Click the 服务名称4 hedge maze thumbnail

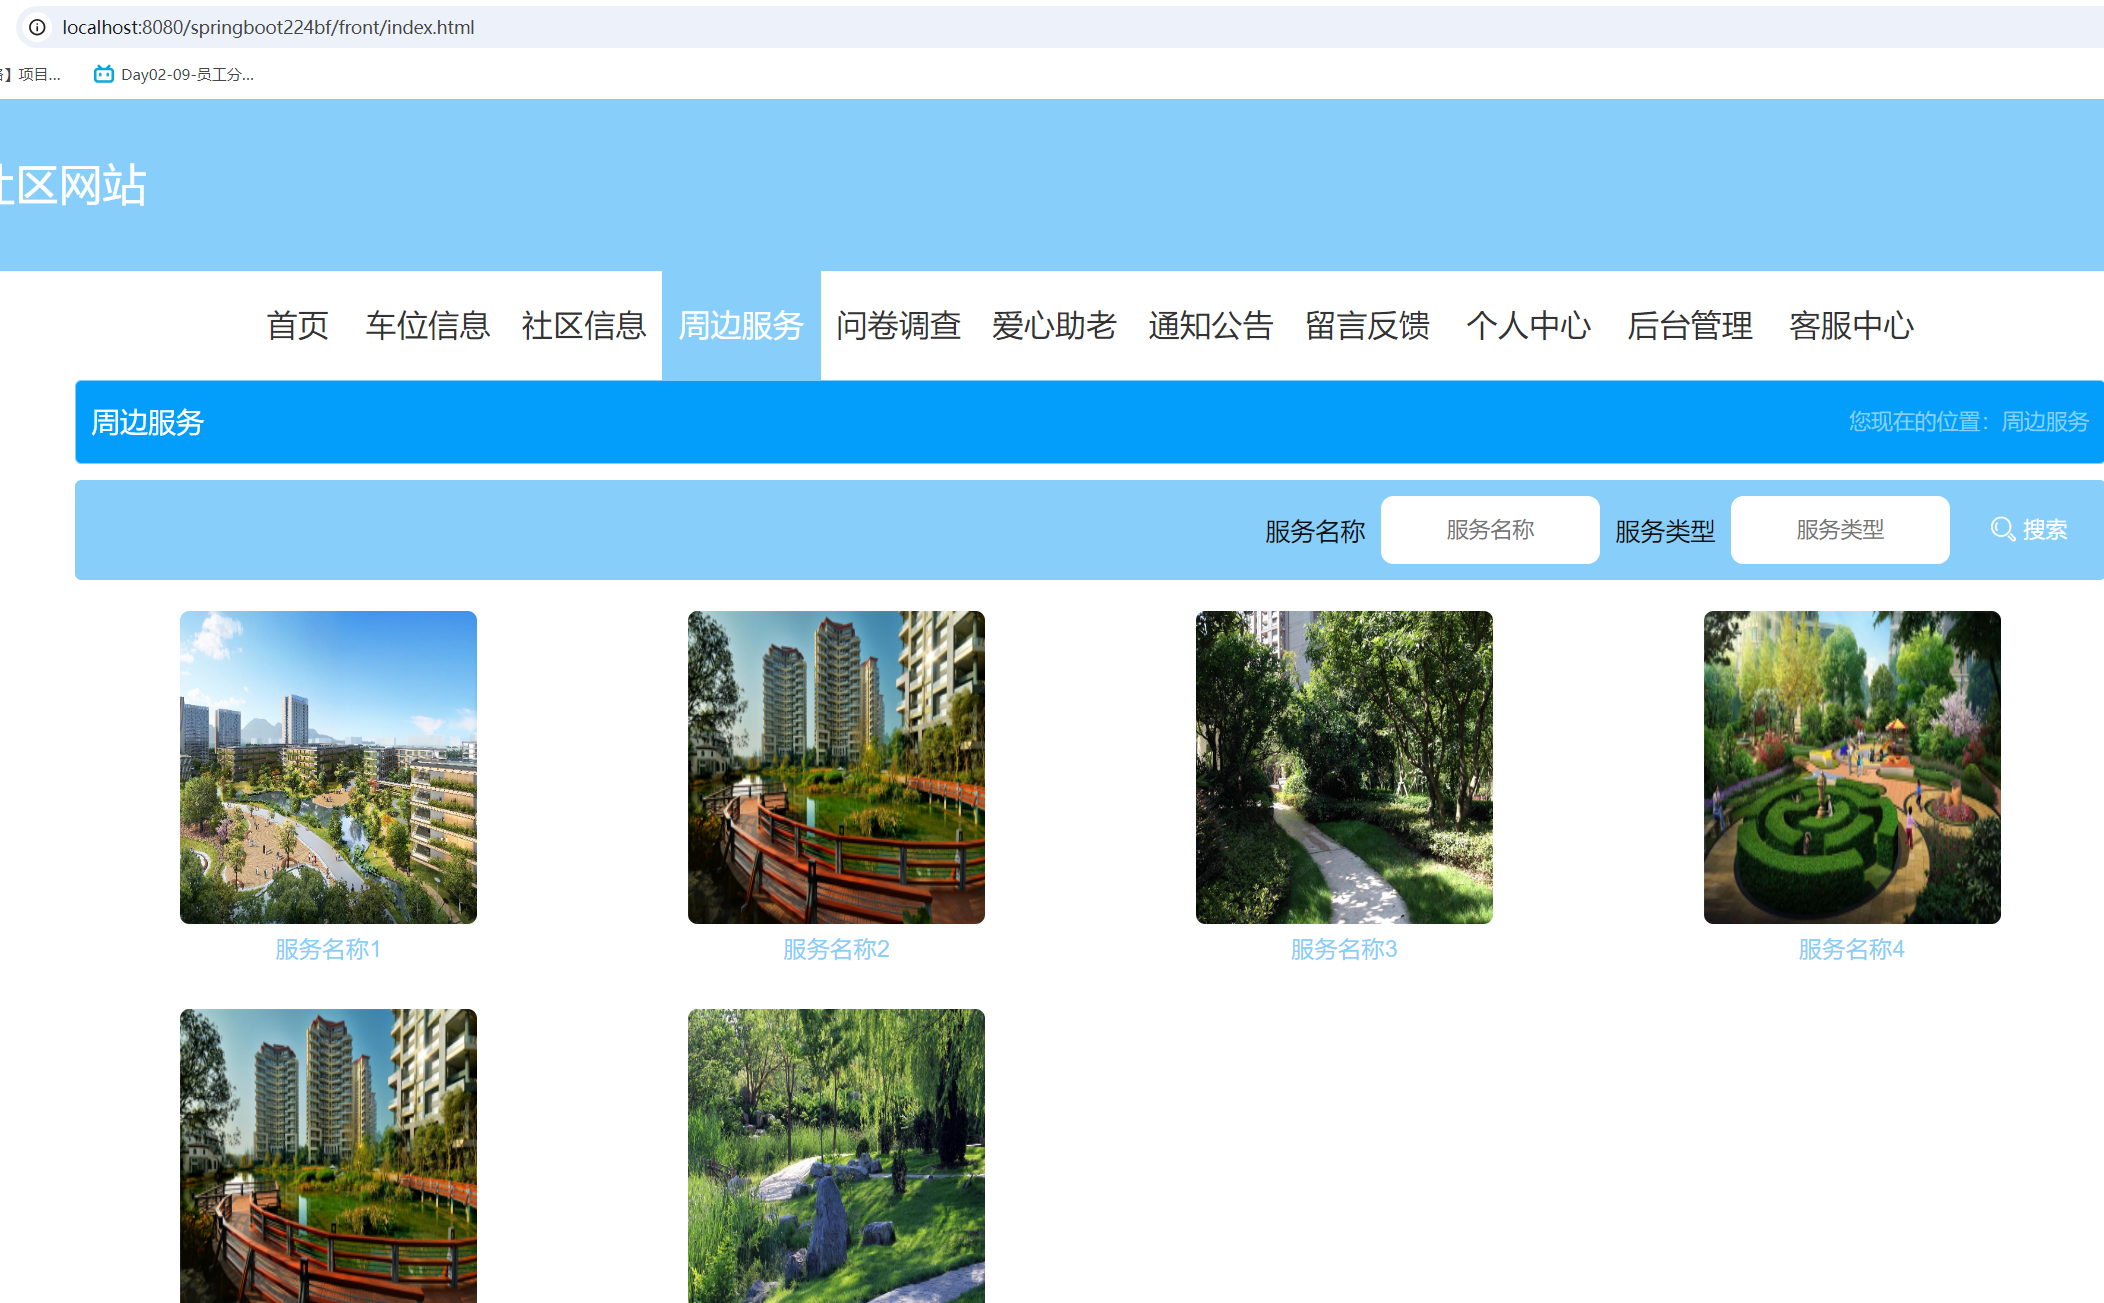(1852, 767)
